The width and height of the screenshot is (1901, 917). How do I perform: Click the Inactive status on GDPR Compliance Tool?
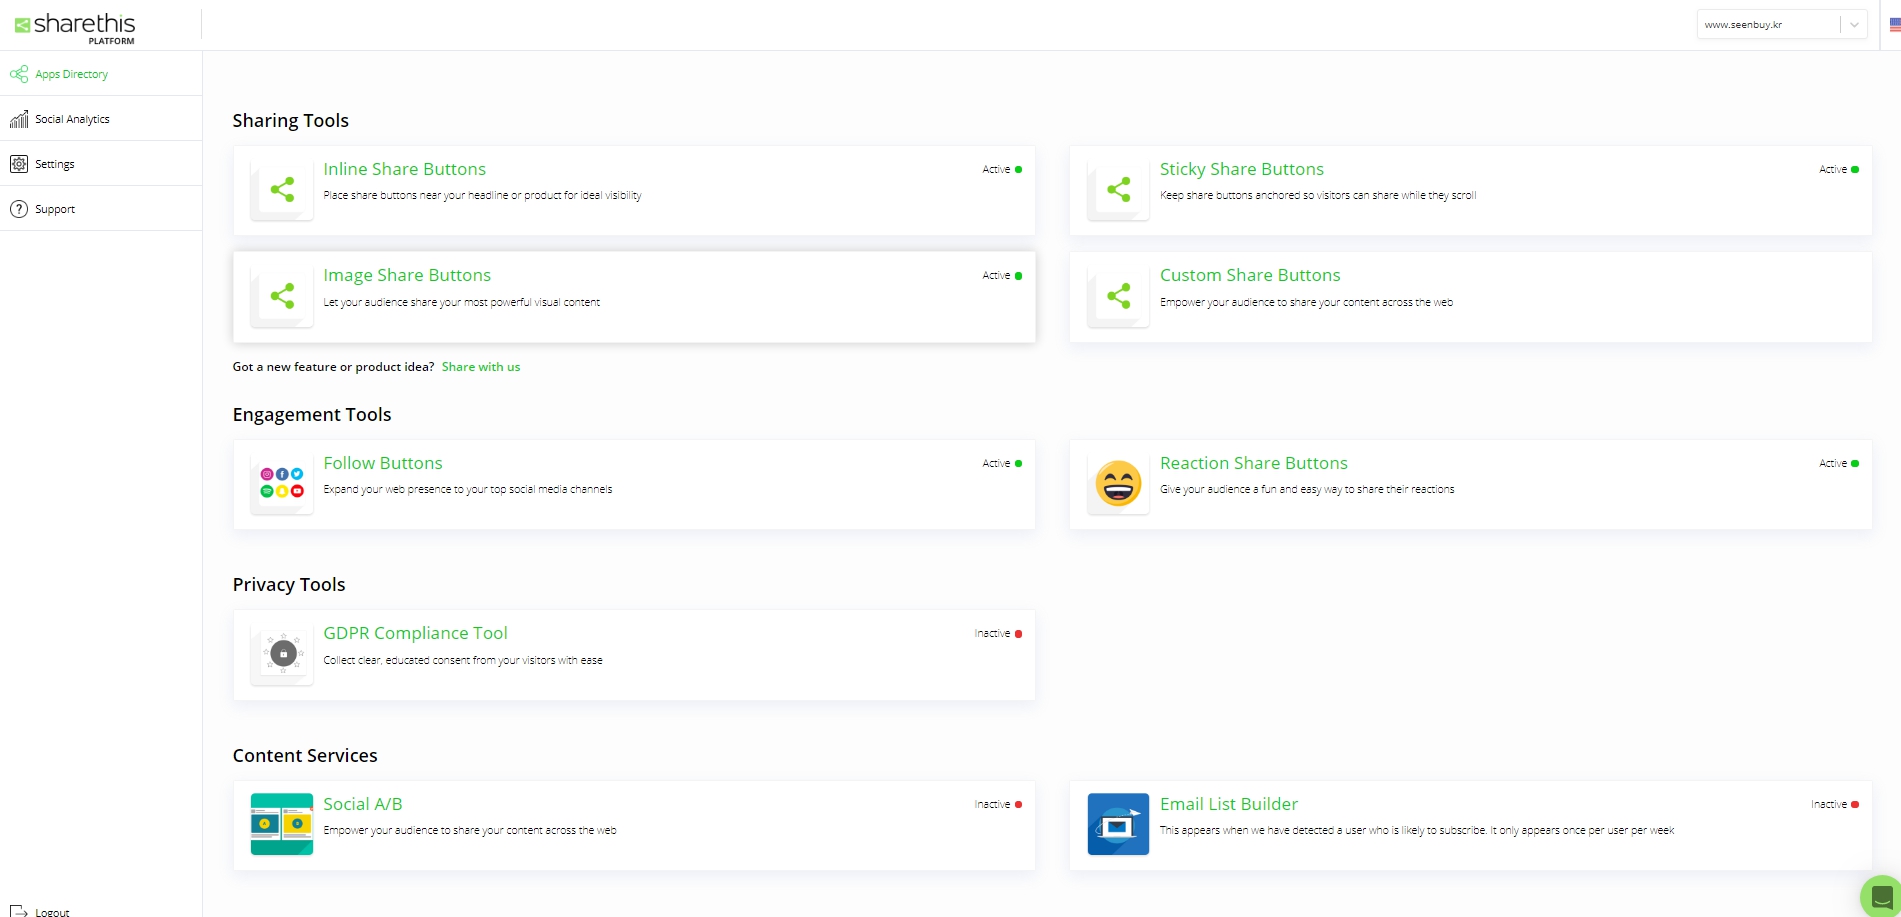pos(997,634)
